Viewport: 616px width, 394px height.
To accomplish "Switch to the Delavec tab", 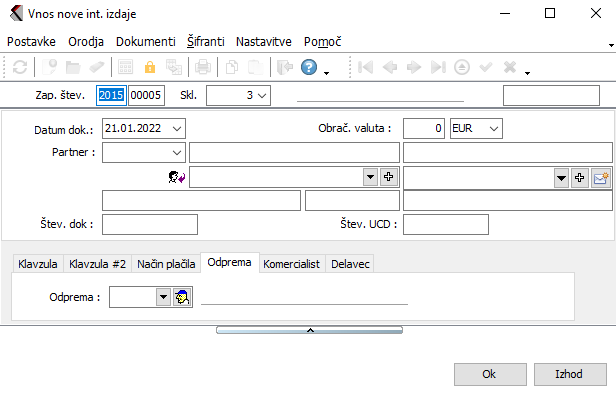I will 350,264.
